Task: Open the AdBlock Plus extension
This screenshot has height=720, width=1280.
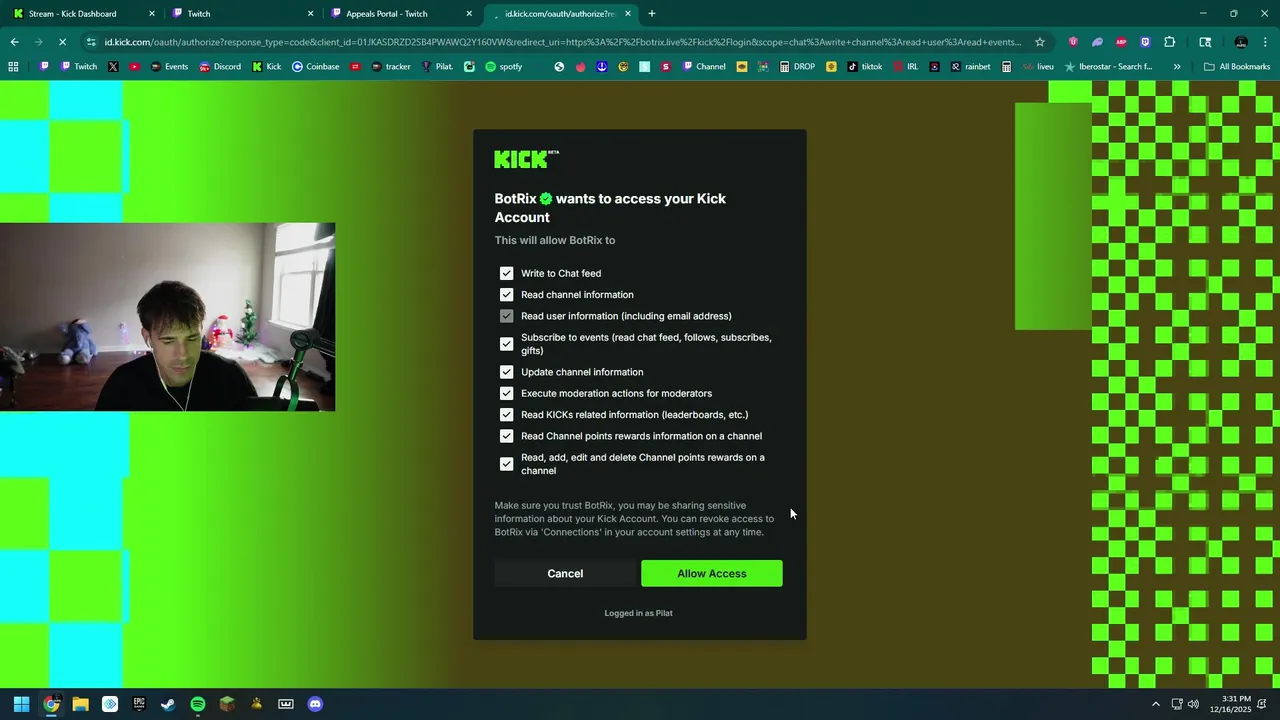Action: (x=1121, y=42)
